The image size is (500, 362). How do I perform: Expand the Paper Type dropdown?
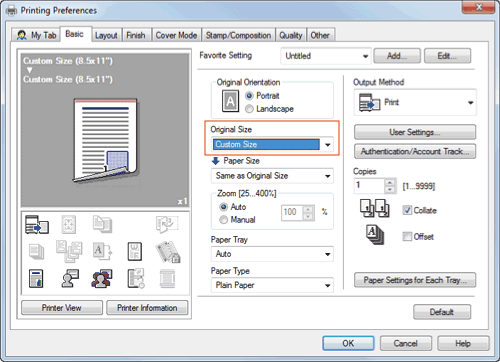272,285
